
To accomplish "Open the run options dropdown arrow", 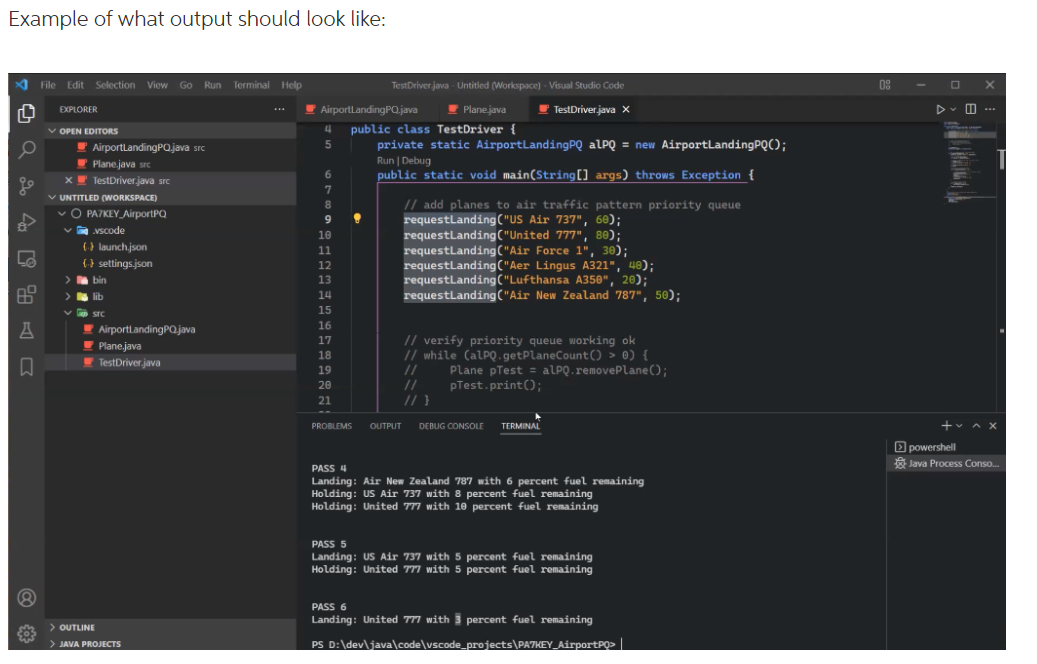I will point(953,109).
